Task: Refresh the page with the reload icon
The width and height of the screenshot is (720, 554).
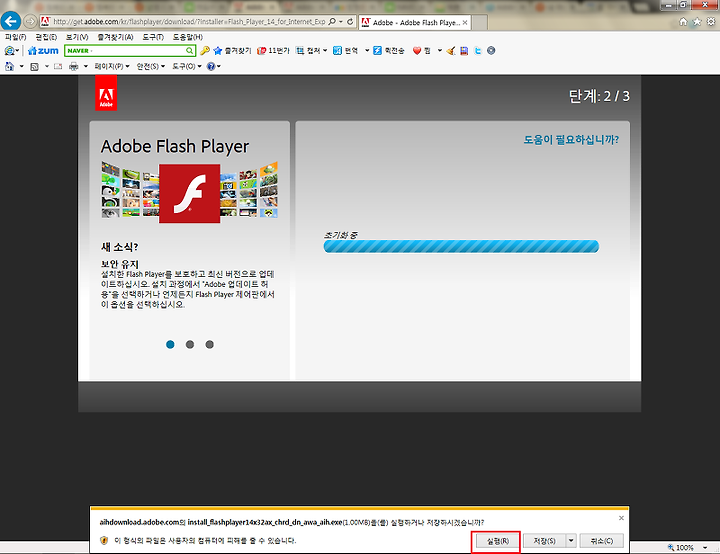Action: point(350,22)
